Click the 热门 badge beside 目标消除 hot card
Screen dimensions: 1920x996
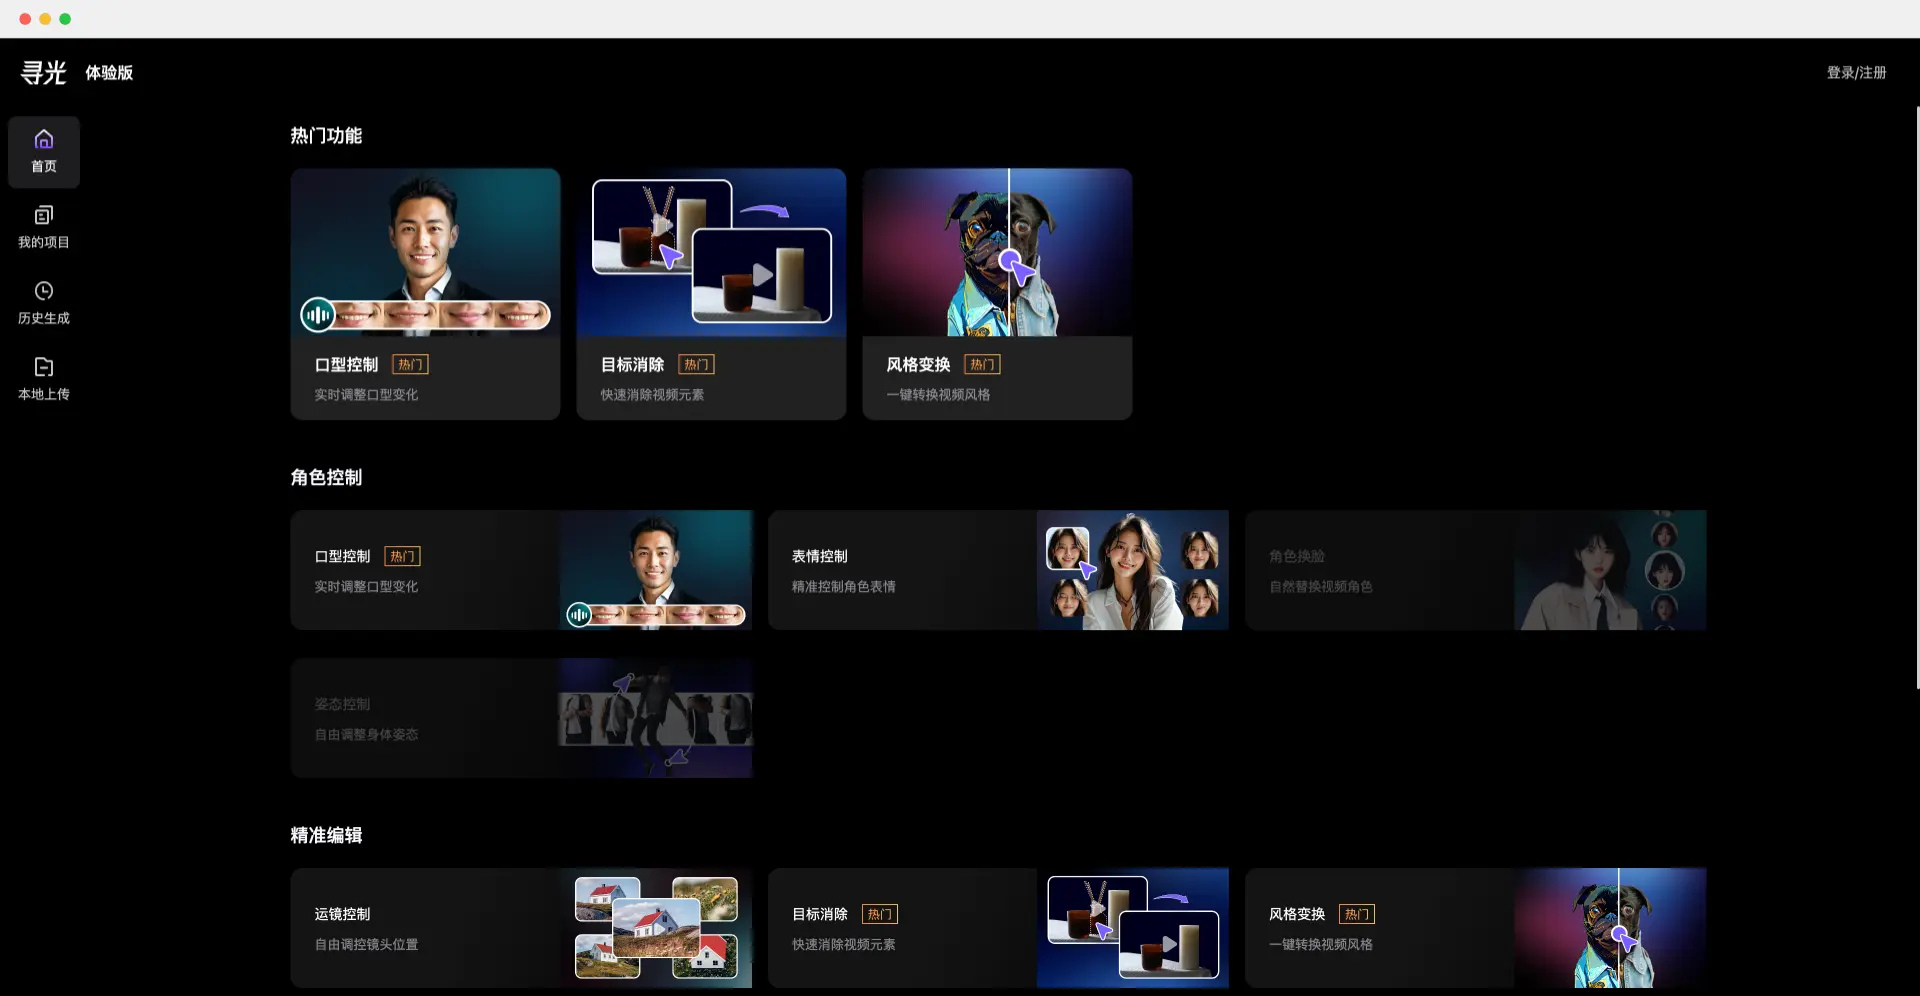click(x=696, y=365)
